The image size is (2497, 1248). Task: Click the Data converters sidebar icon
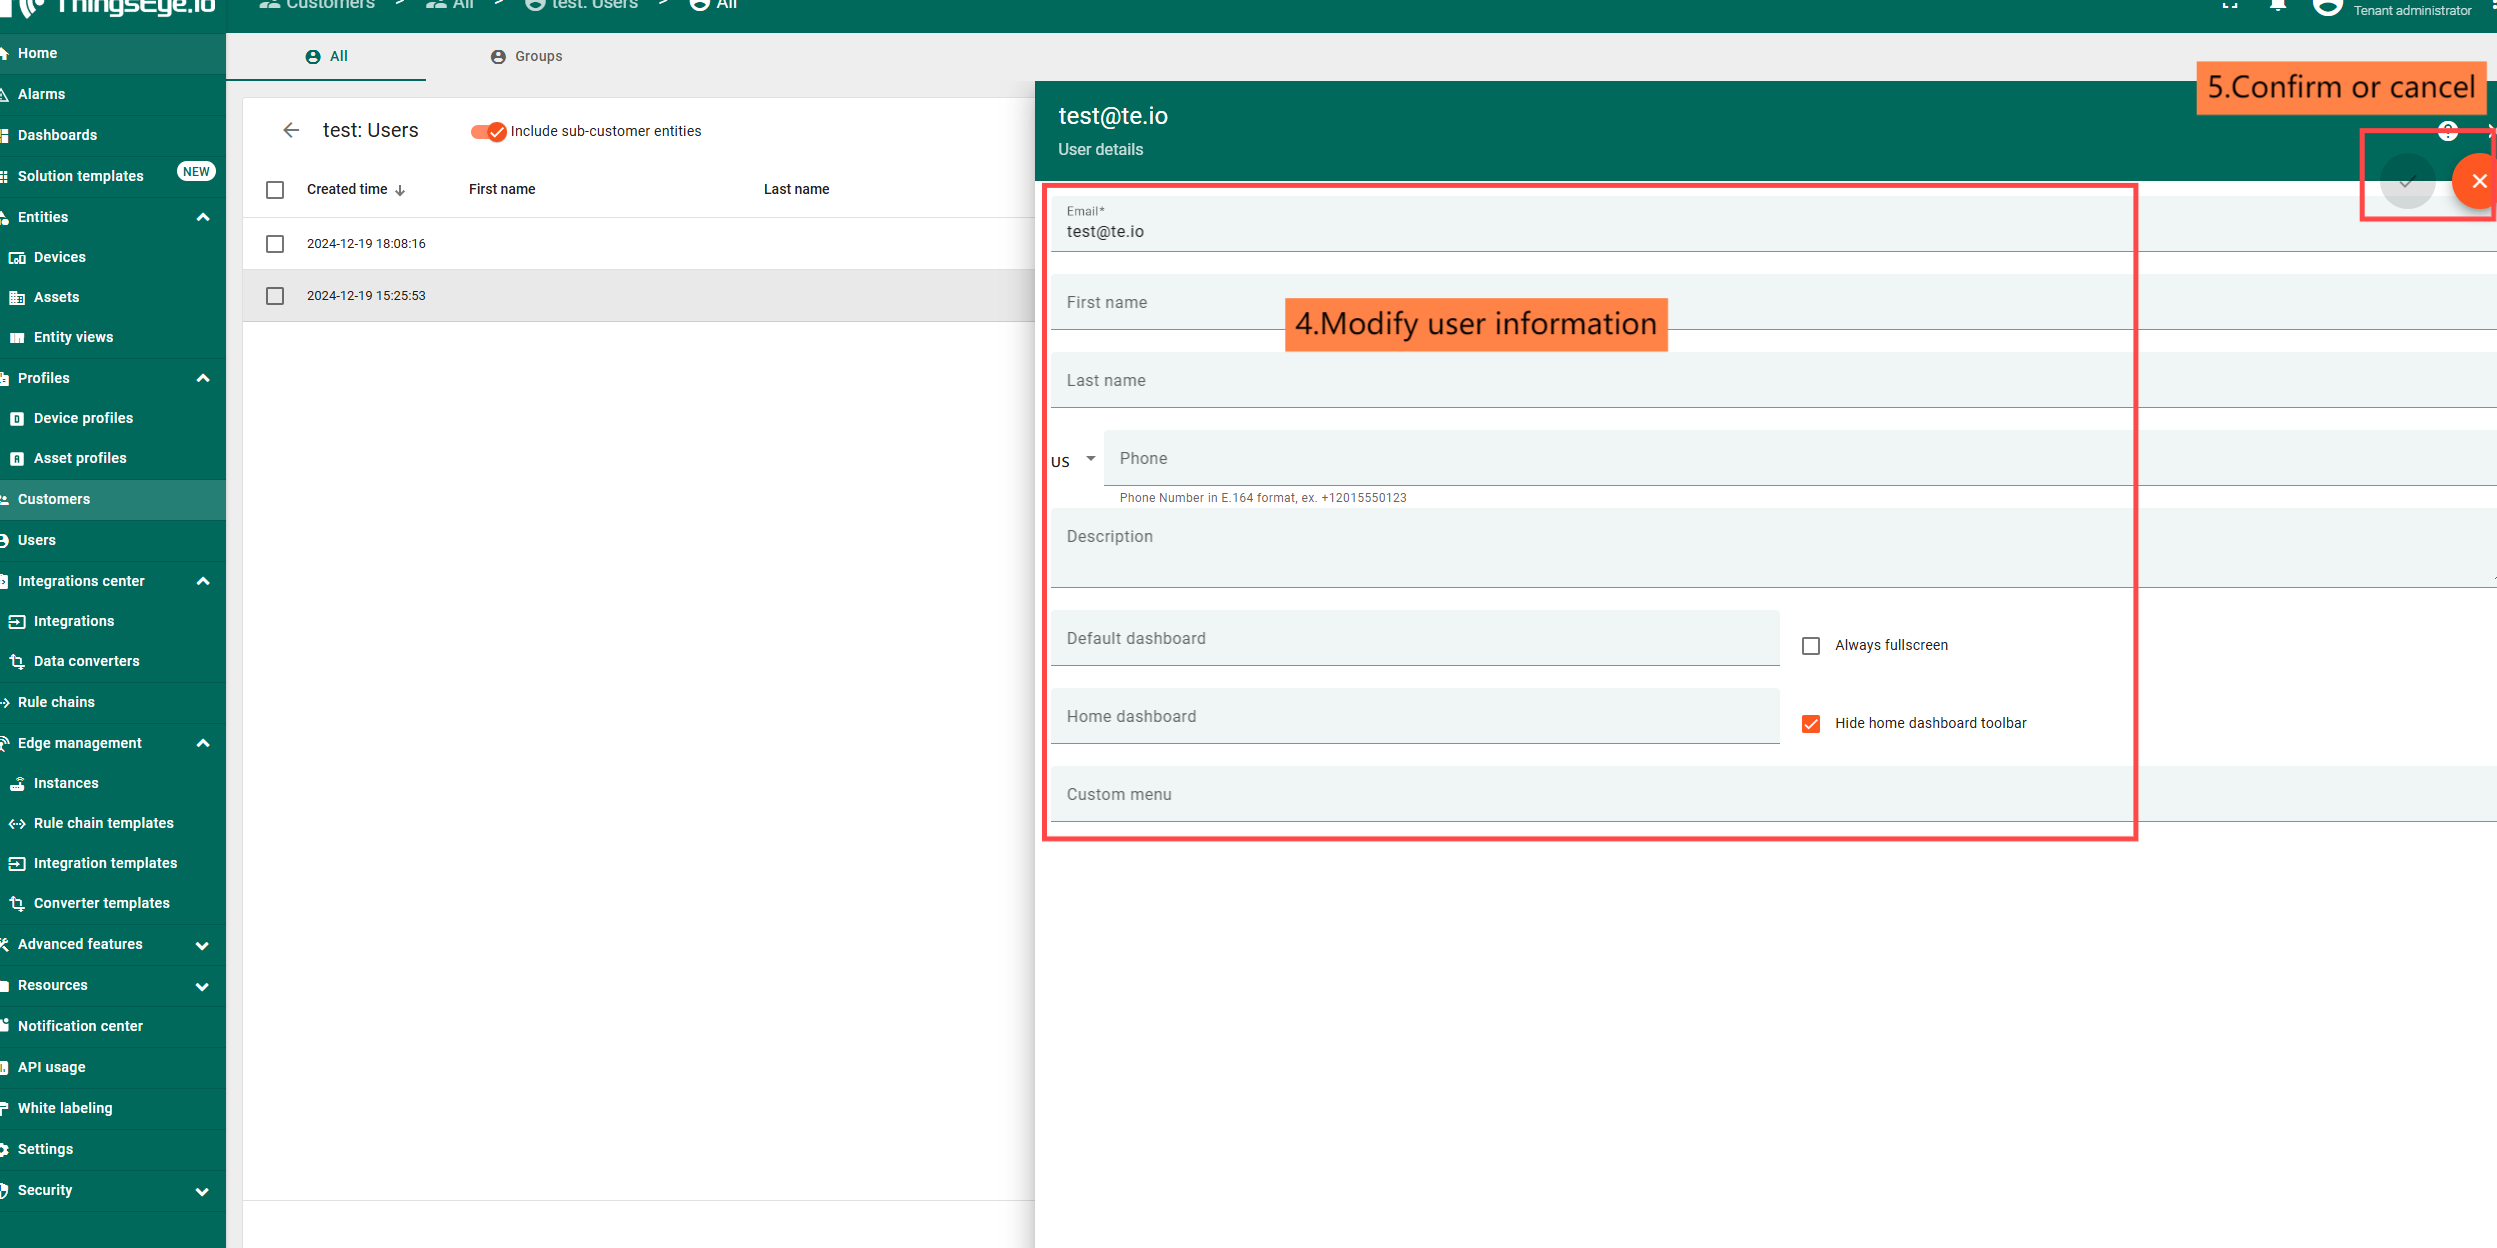coord(17,662)
